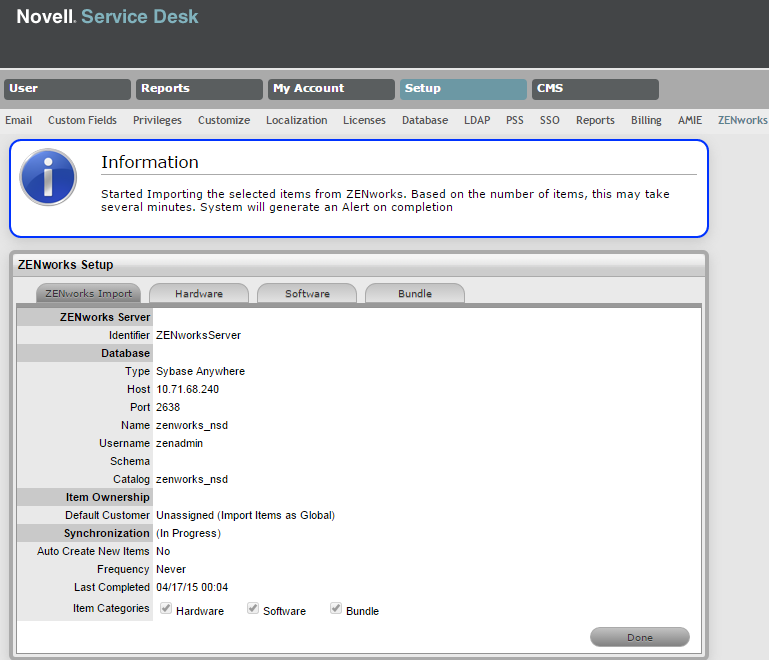This screenshot has height=660, width=769.
Task: Toggle the Bundle item category checkbox
Action: pyautogui.click(x=337, y=608)
